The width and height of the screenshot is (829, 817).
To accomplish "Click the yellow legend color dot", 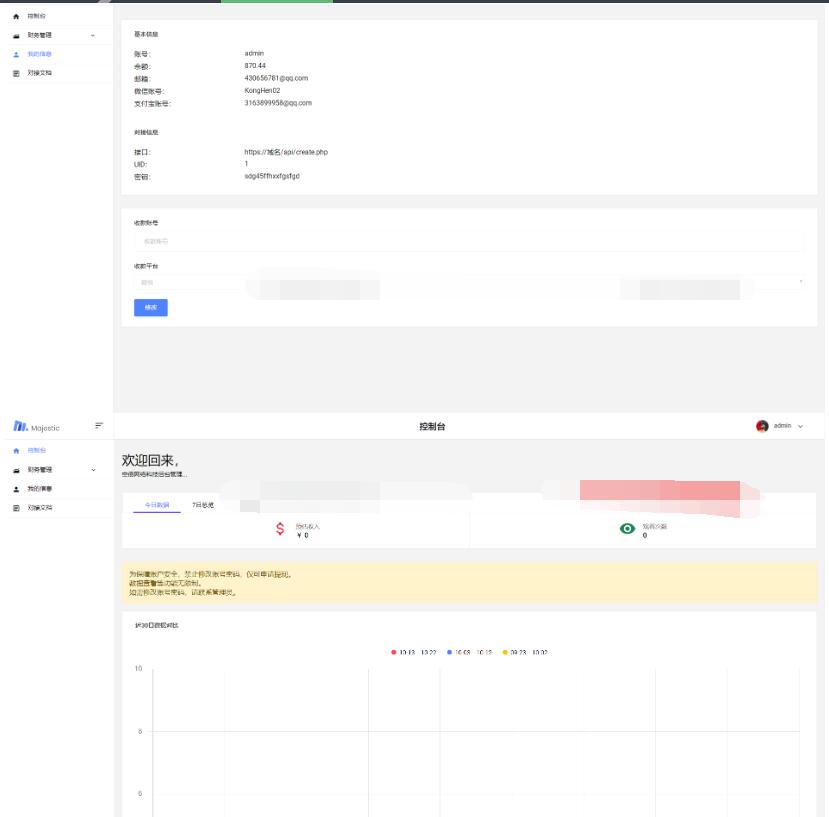I will pyautogui.click(x=505, y=652).
